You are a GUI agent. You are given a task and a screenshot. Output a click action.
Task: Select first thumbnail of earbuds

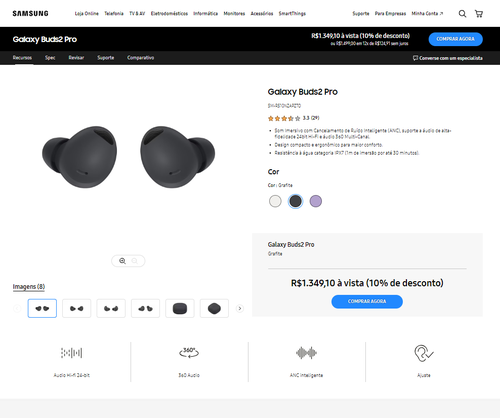[x=42, y=308]
